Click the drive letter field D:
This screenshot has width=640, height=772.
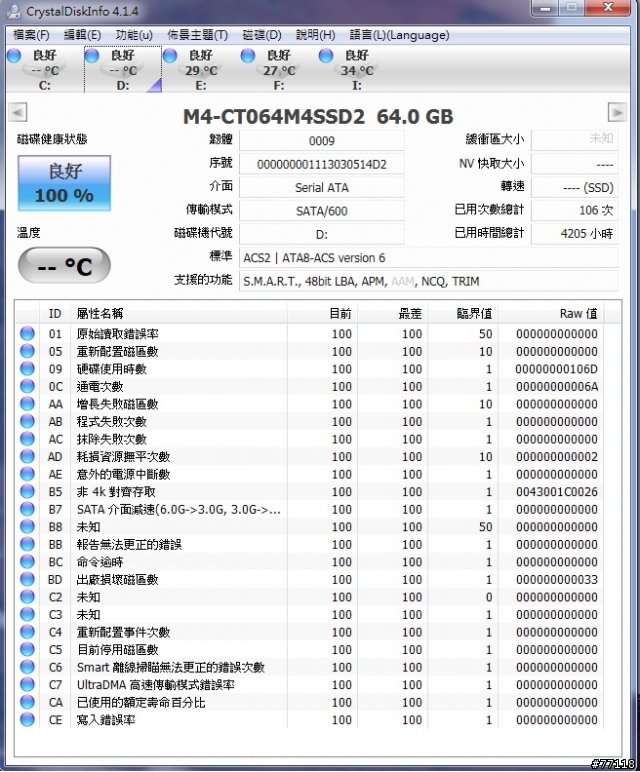(322, 234)
